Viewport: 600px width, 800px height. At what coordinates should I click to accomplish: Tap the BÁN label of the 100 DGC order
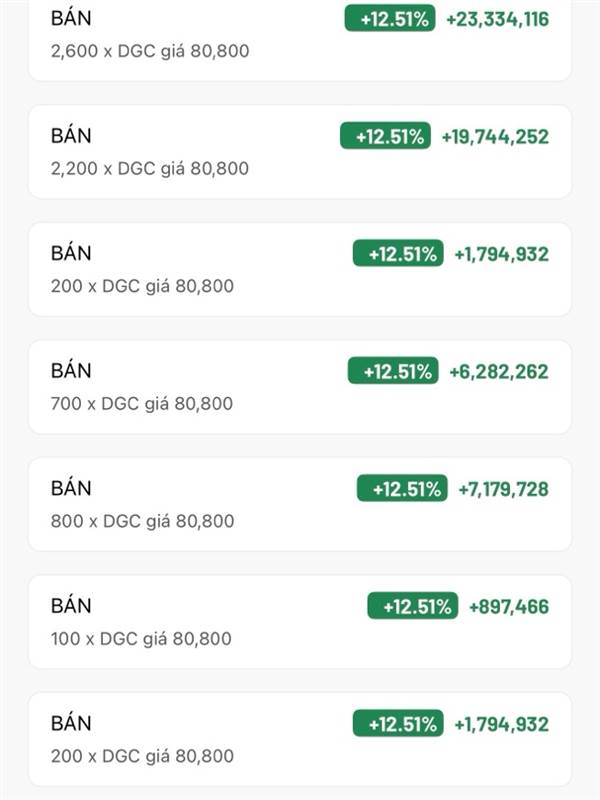(x=71, y=606)
